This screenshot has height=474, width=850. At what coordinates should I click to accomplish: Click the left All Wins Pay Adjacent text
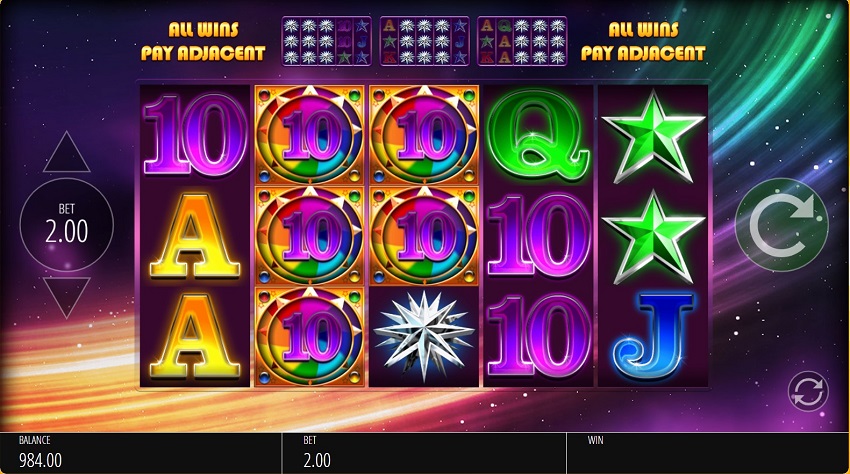click(203, 41)
